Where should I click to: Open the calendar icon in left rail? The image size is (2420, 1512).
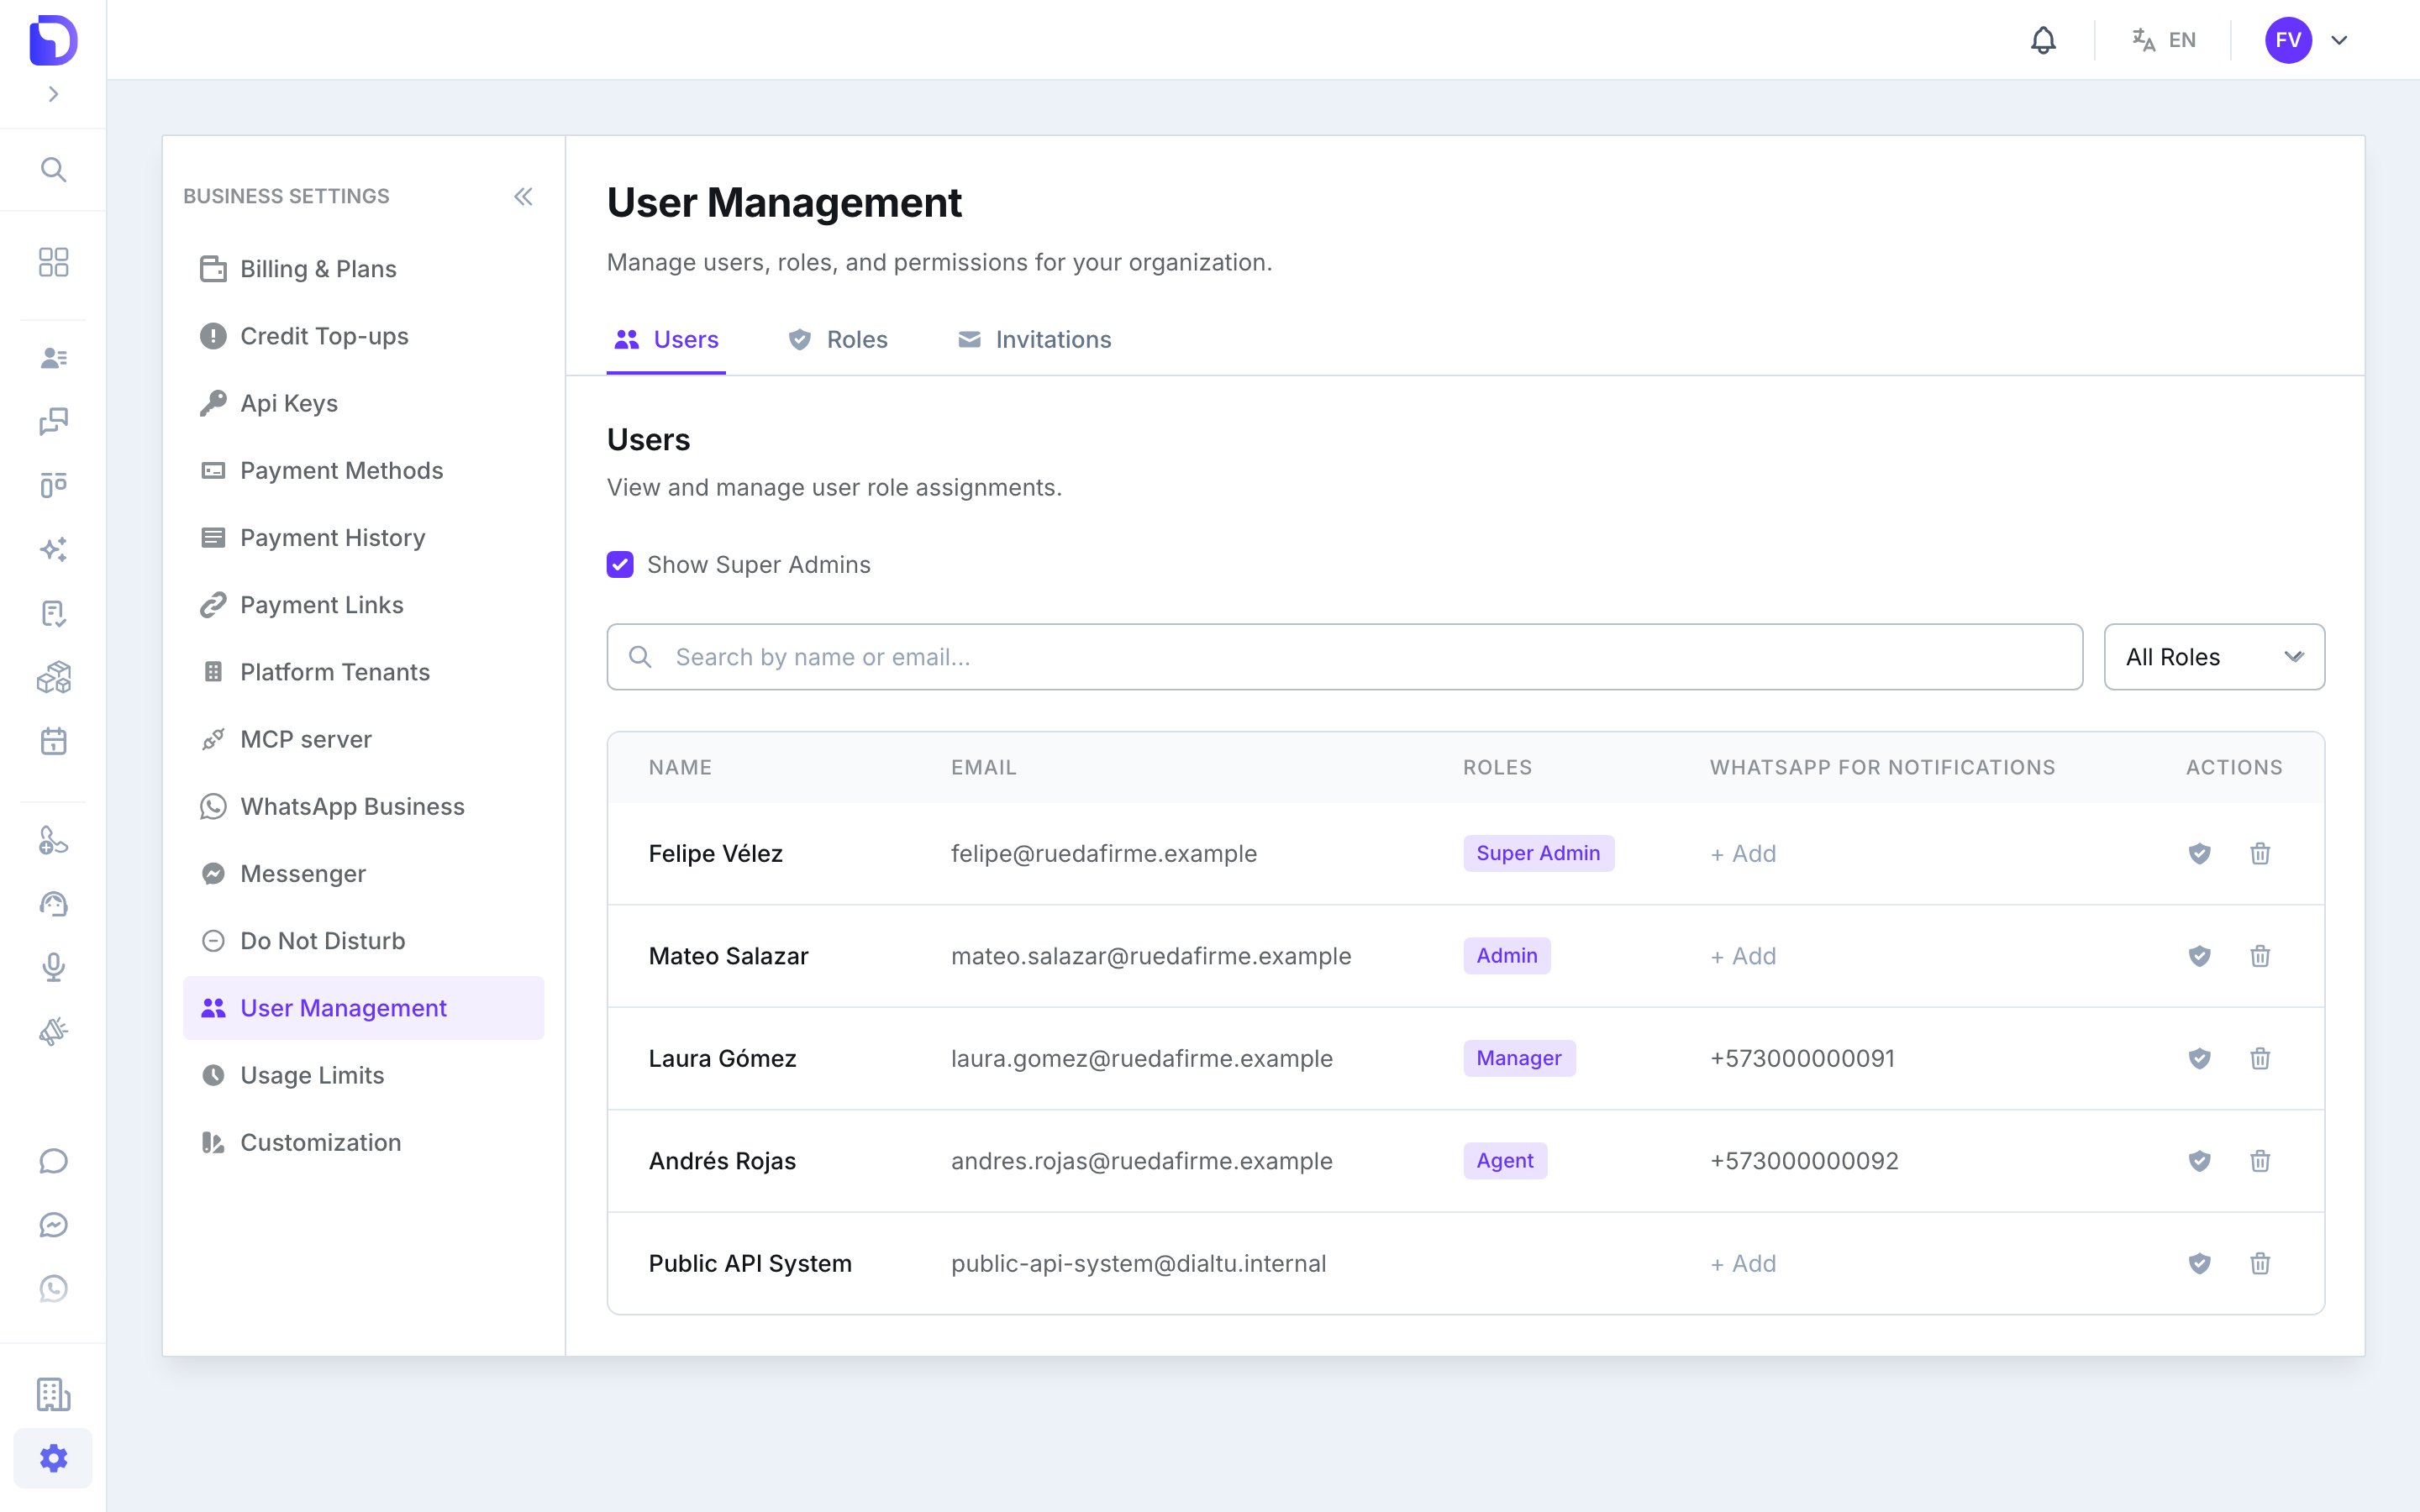point(53,741)
